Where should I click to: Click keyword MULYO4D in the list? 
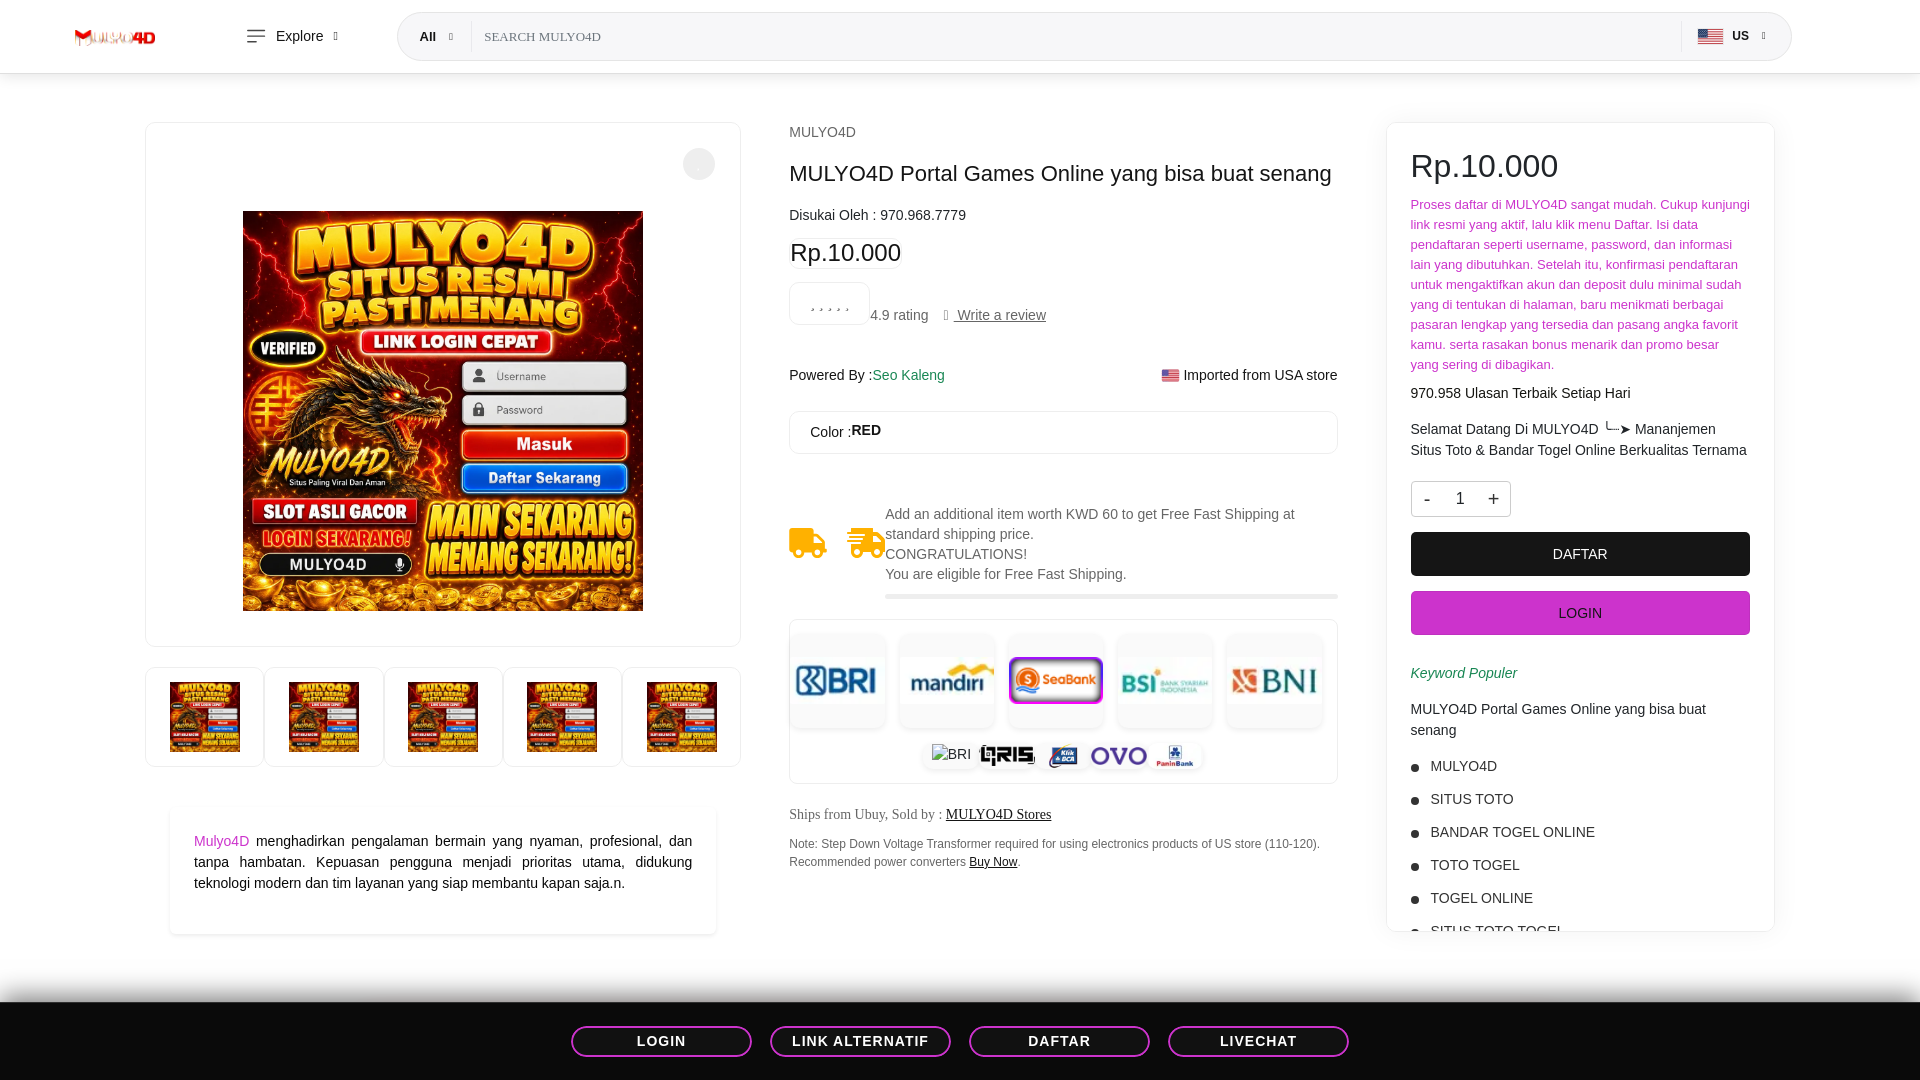coord(1463,766)
